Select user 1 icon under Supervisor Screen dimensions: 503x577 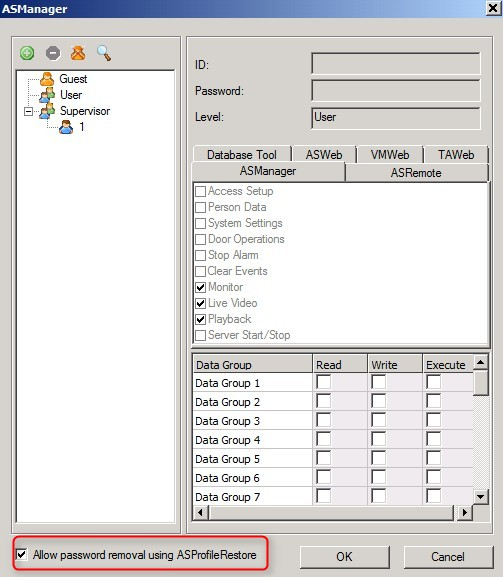(x=66, y=127)
